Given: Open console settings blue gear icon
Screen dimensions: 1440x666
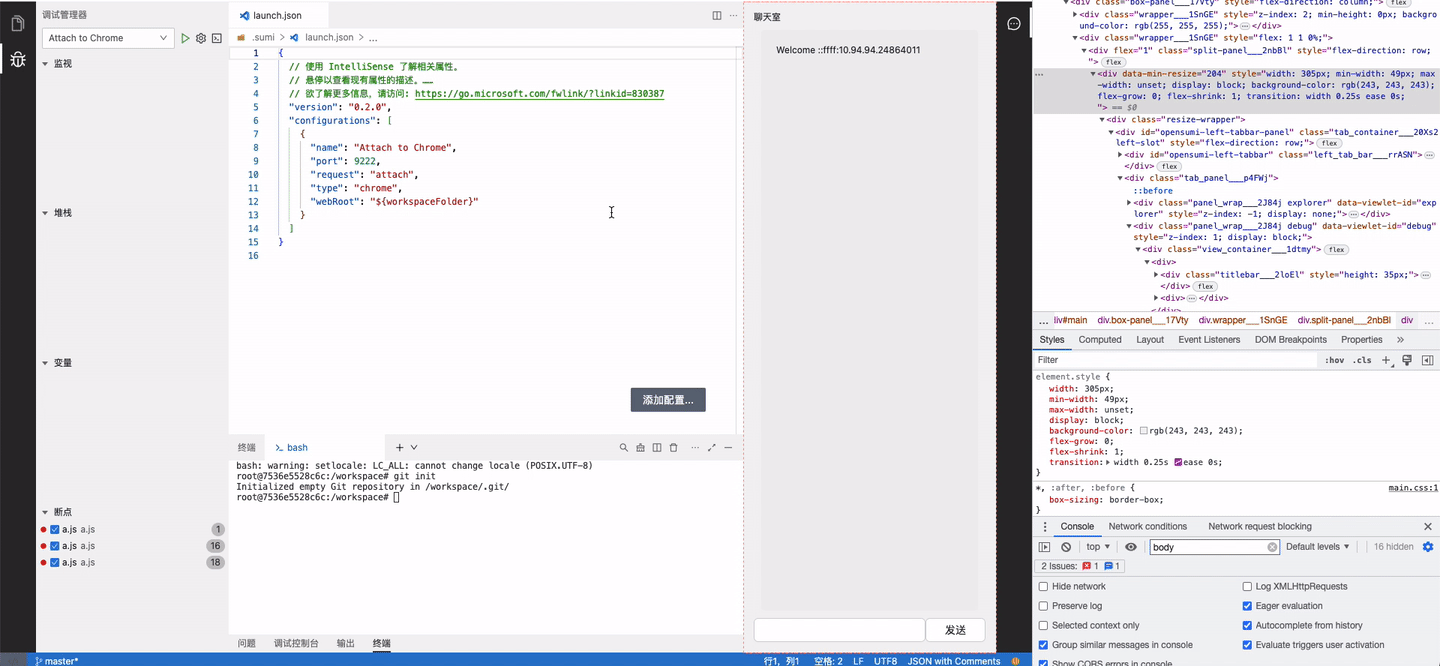Looking at the screenshot, I should 1428,547.
